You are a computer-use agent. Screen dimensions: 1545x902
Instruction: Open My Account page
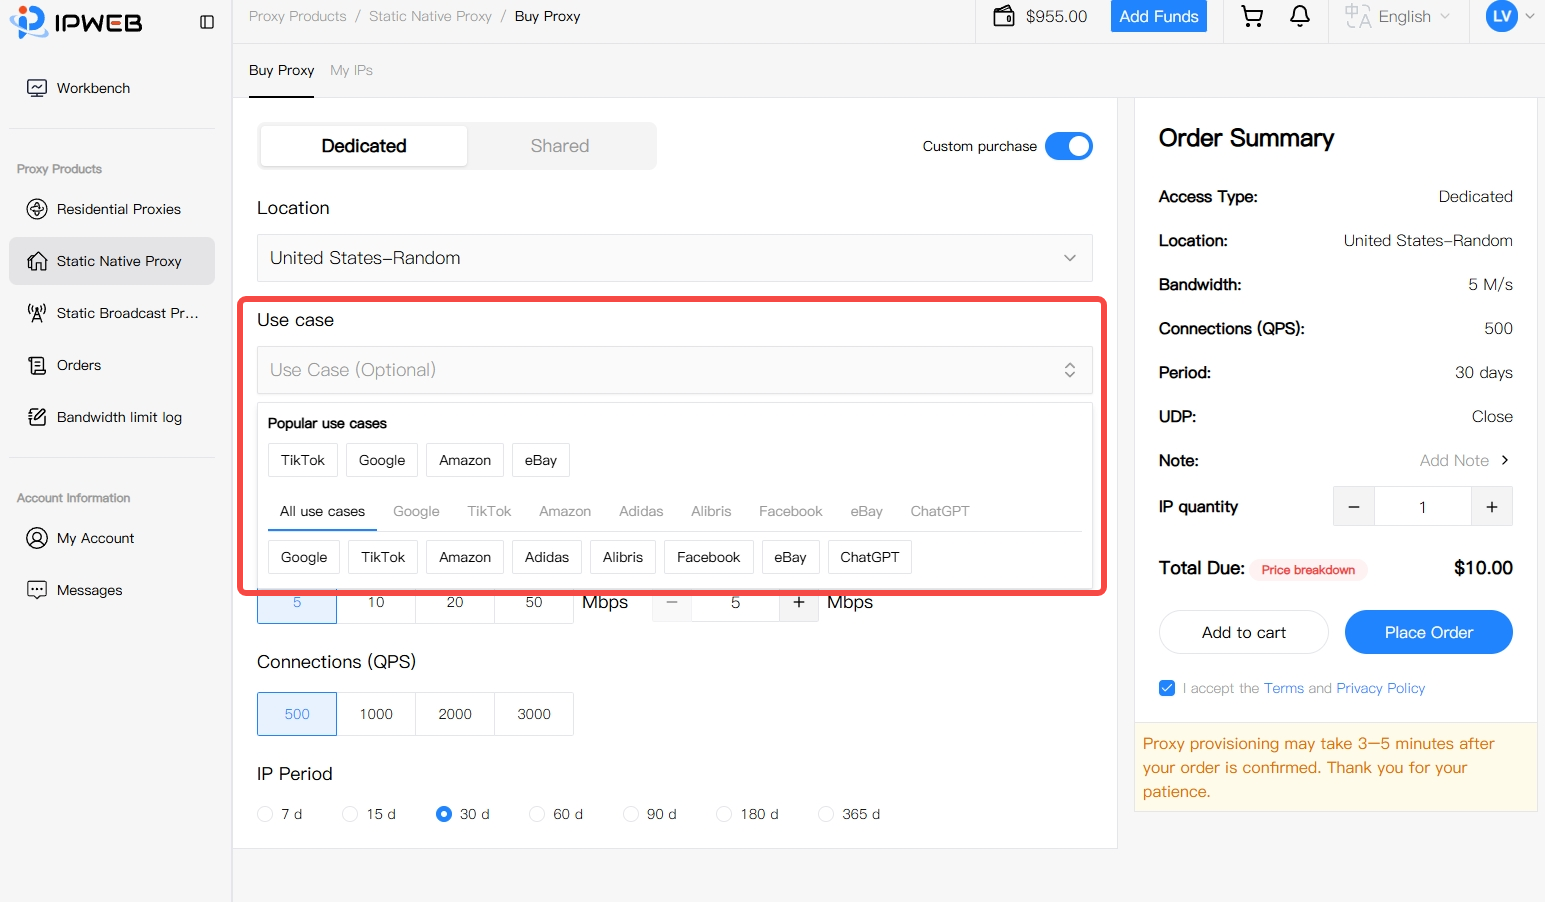click(x=112, y=538)
